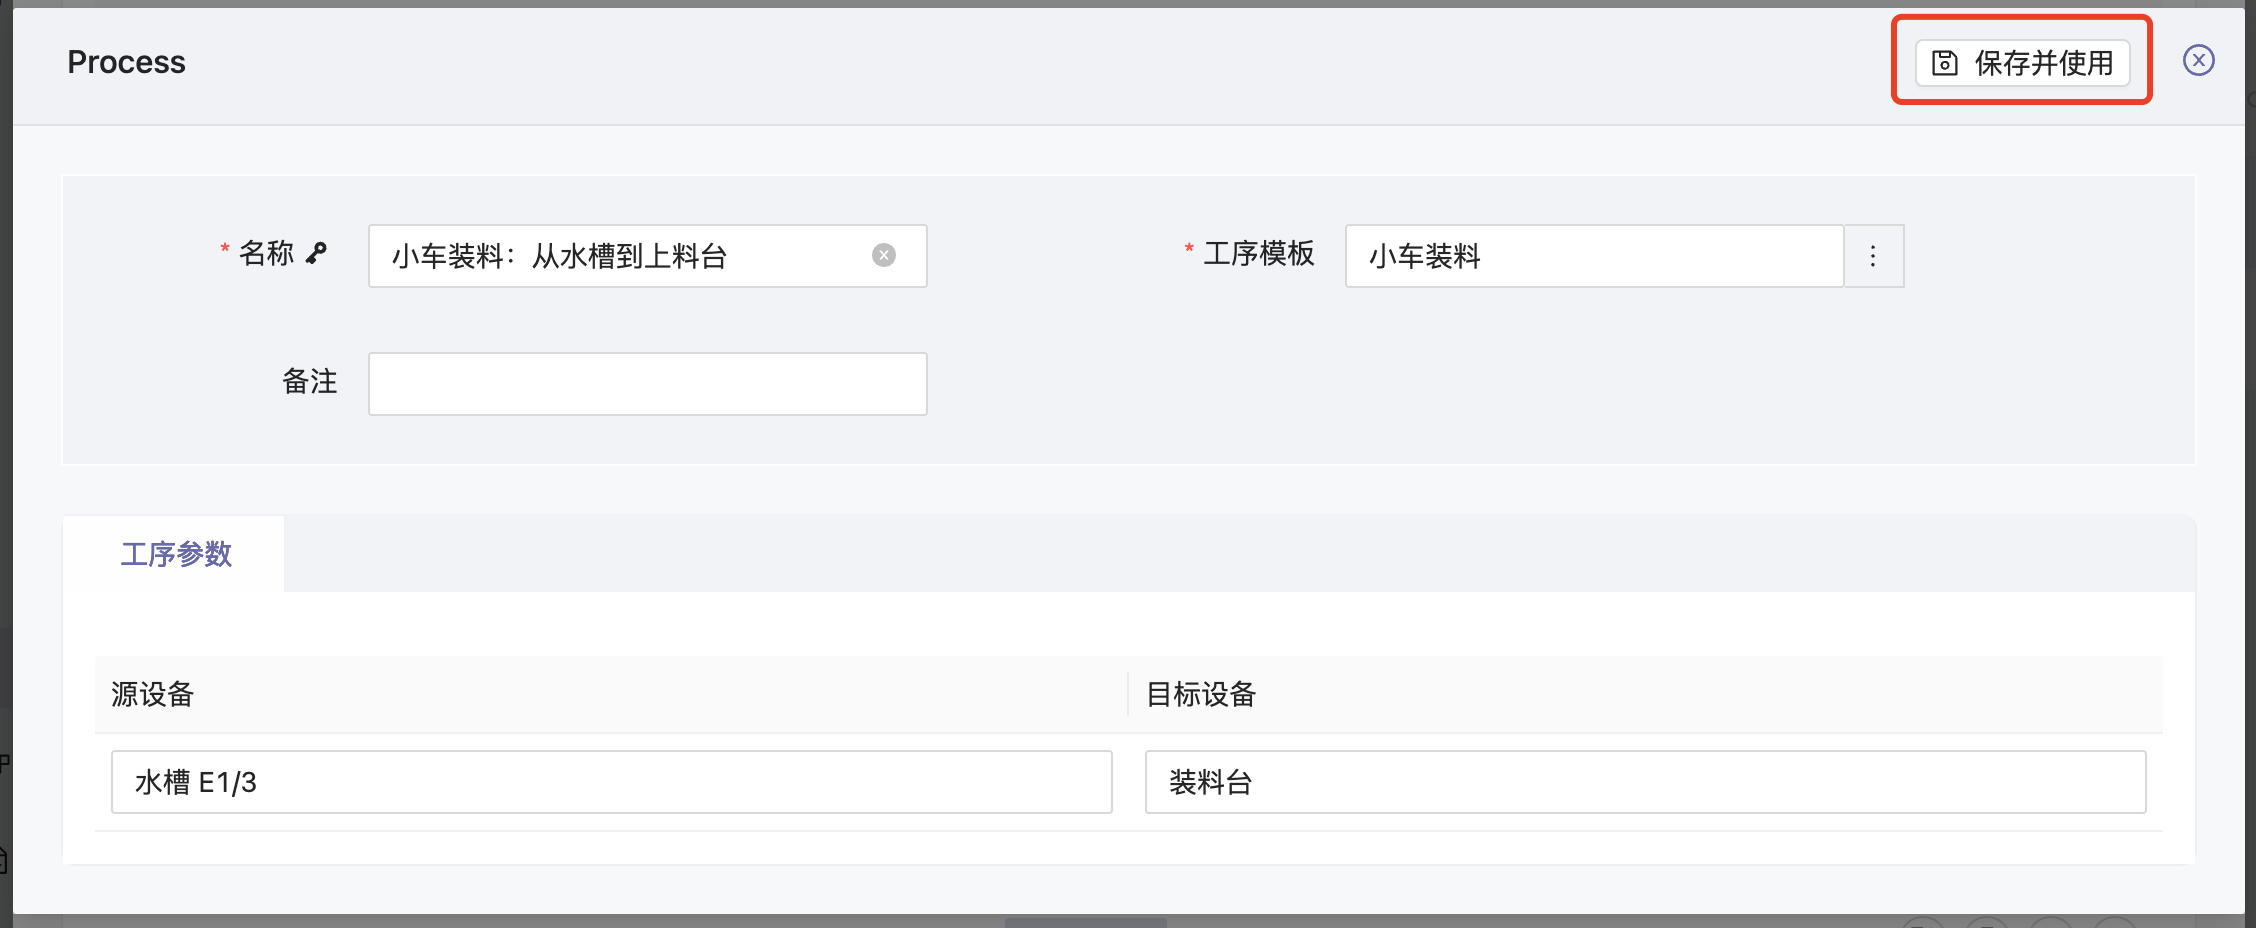
Task: Click the 工序模板 field label
Action: (x=1258, y=254)
